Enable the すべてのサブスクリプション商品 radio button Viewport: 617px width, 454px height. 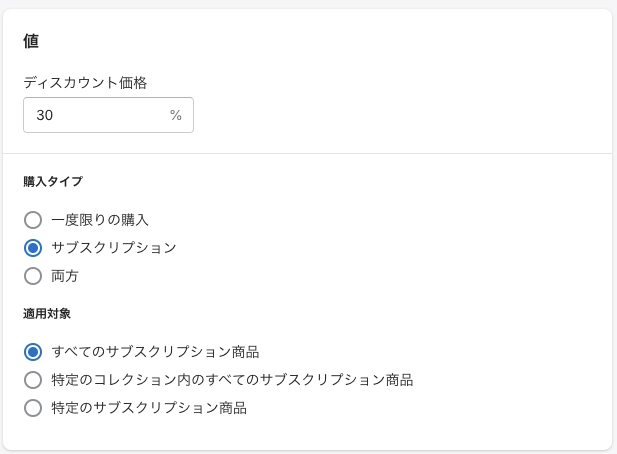pos(33,352)
